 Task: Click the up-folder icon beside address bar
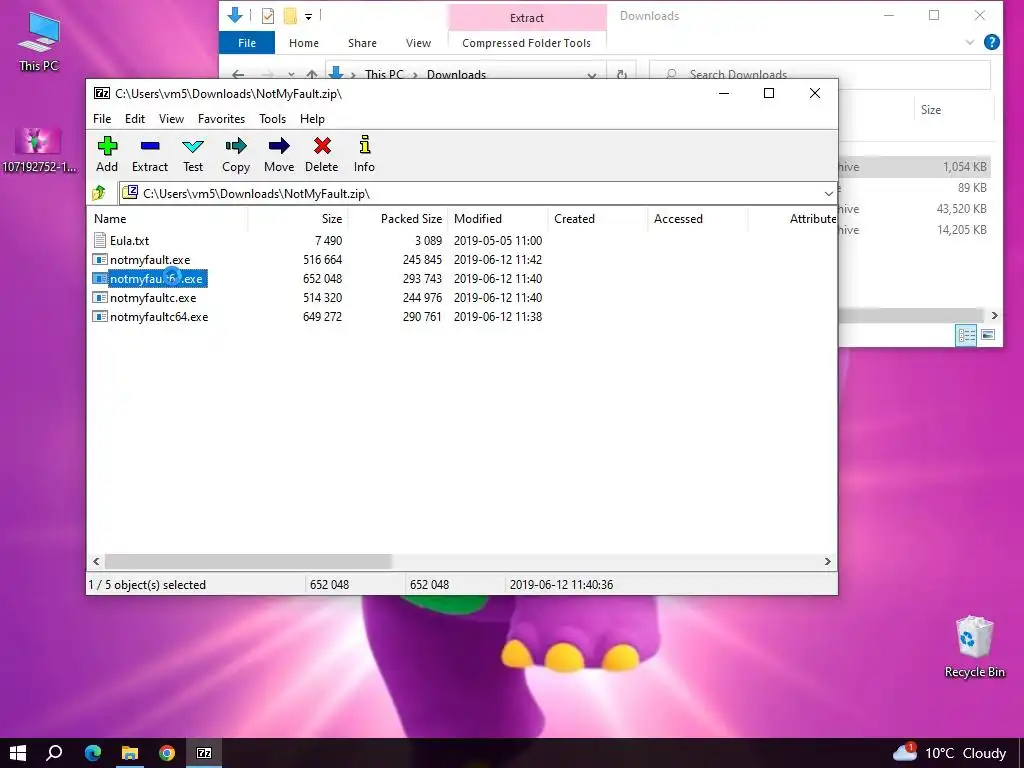click(99, 193)
